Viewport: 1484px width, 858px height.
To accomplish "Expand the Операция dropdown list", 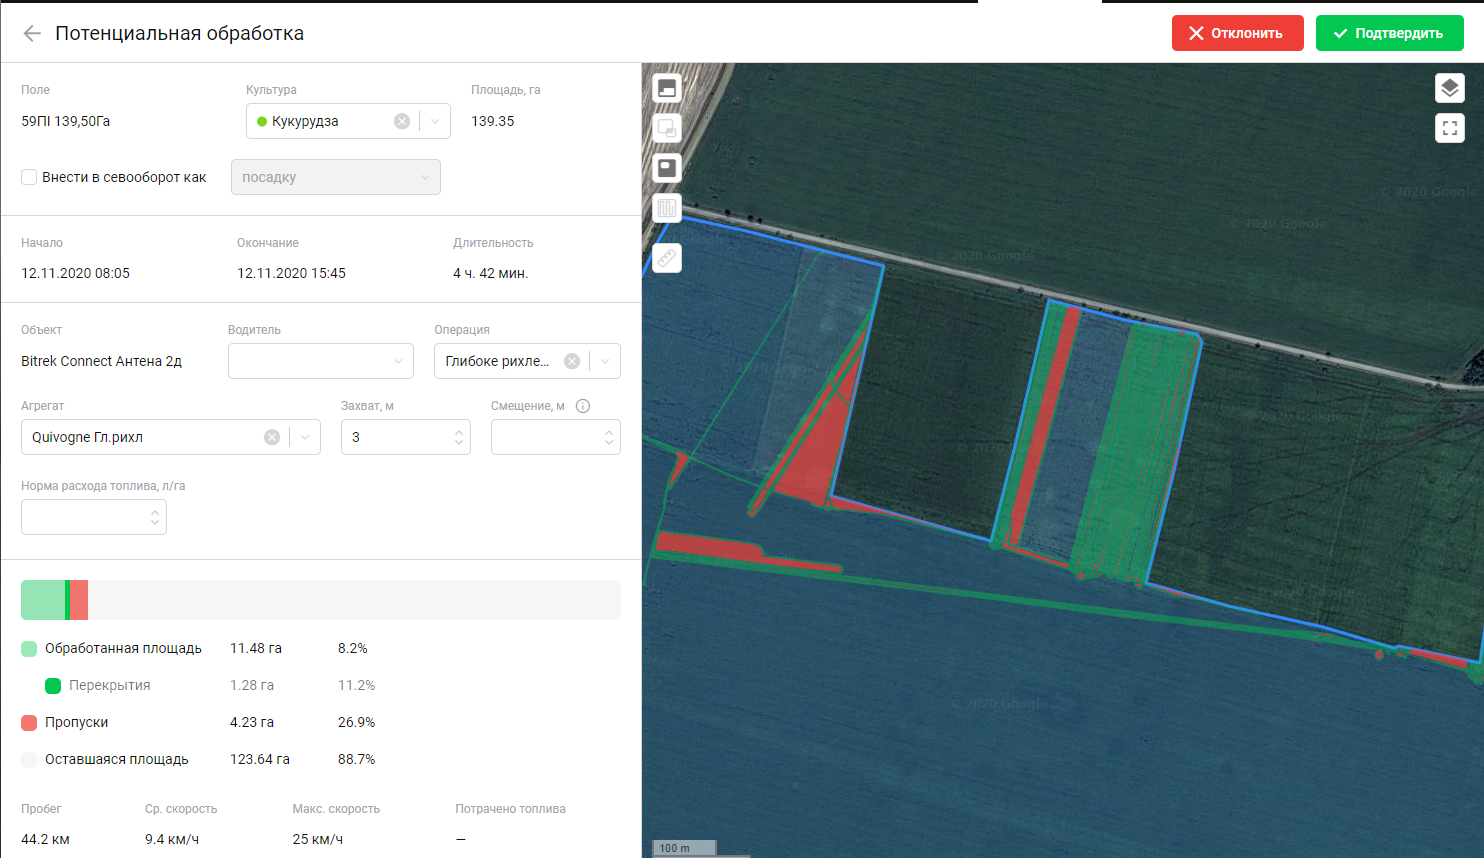I will [605, 361].
